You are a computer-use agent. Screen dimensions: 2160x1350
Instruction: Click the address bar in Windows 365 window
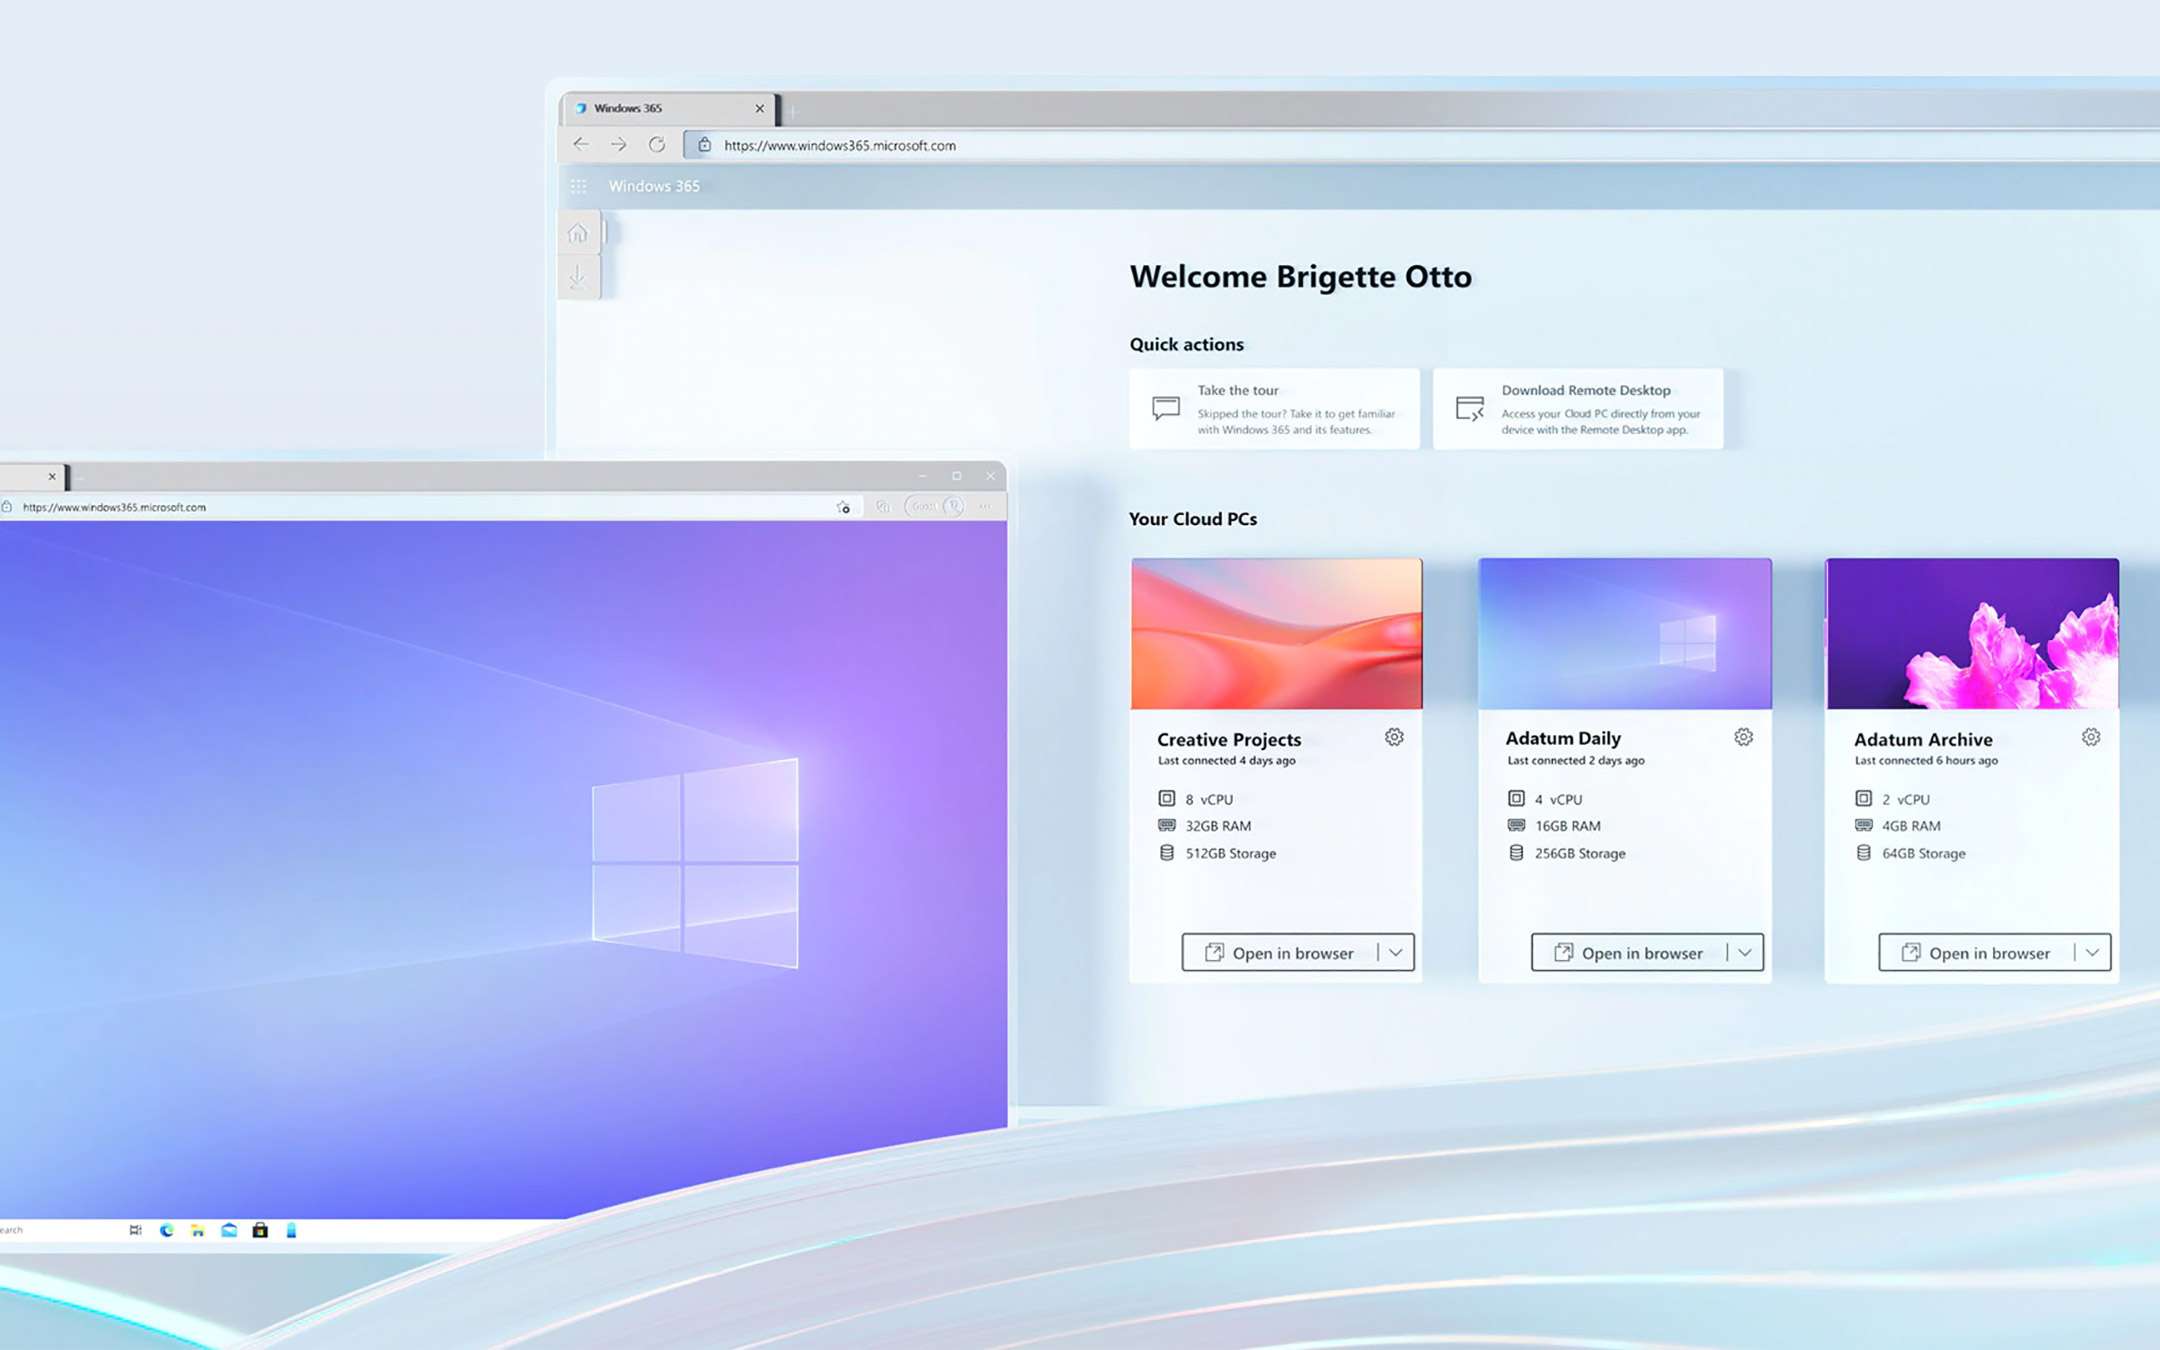pos(1420,145)
